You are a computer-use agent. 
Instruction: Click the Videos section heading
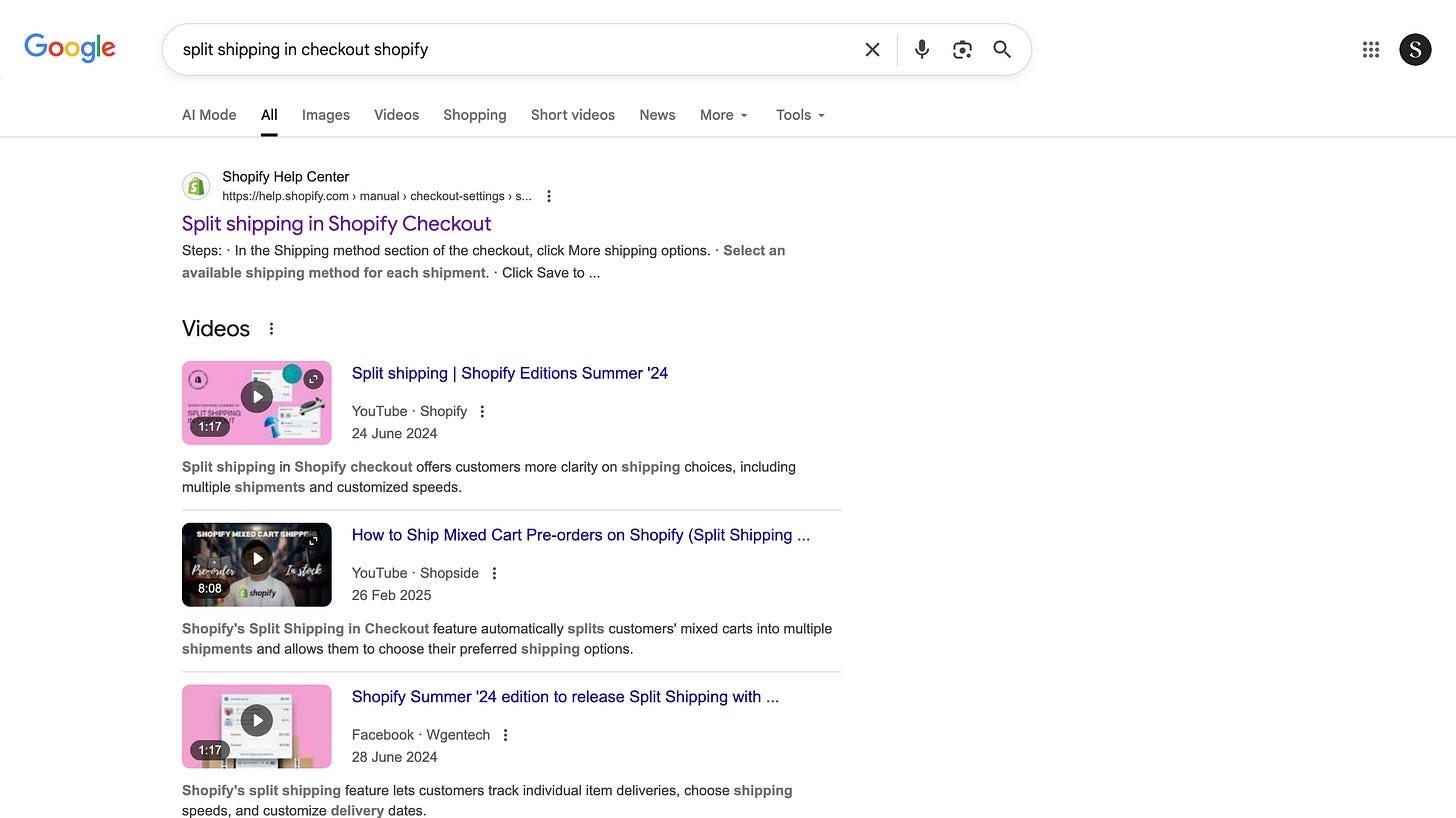click(216, 329)
